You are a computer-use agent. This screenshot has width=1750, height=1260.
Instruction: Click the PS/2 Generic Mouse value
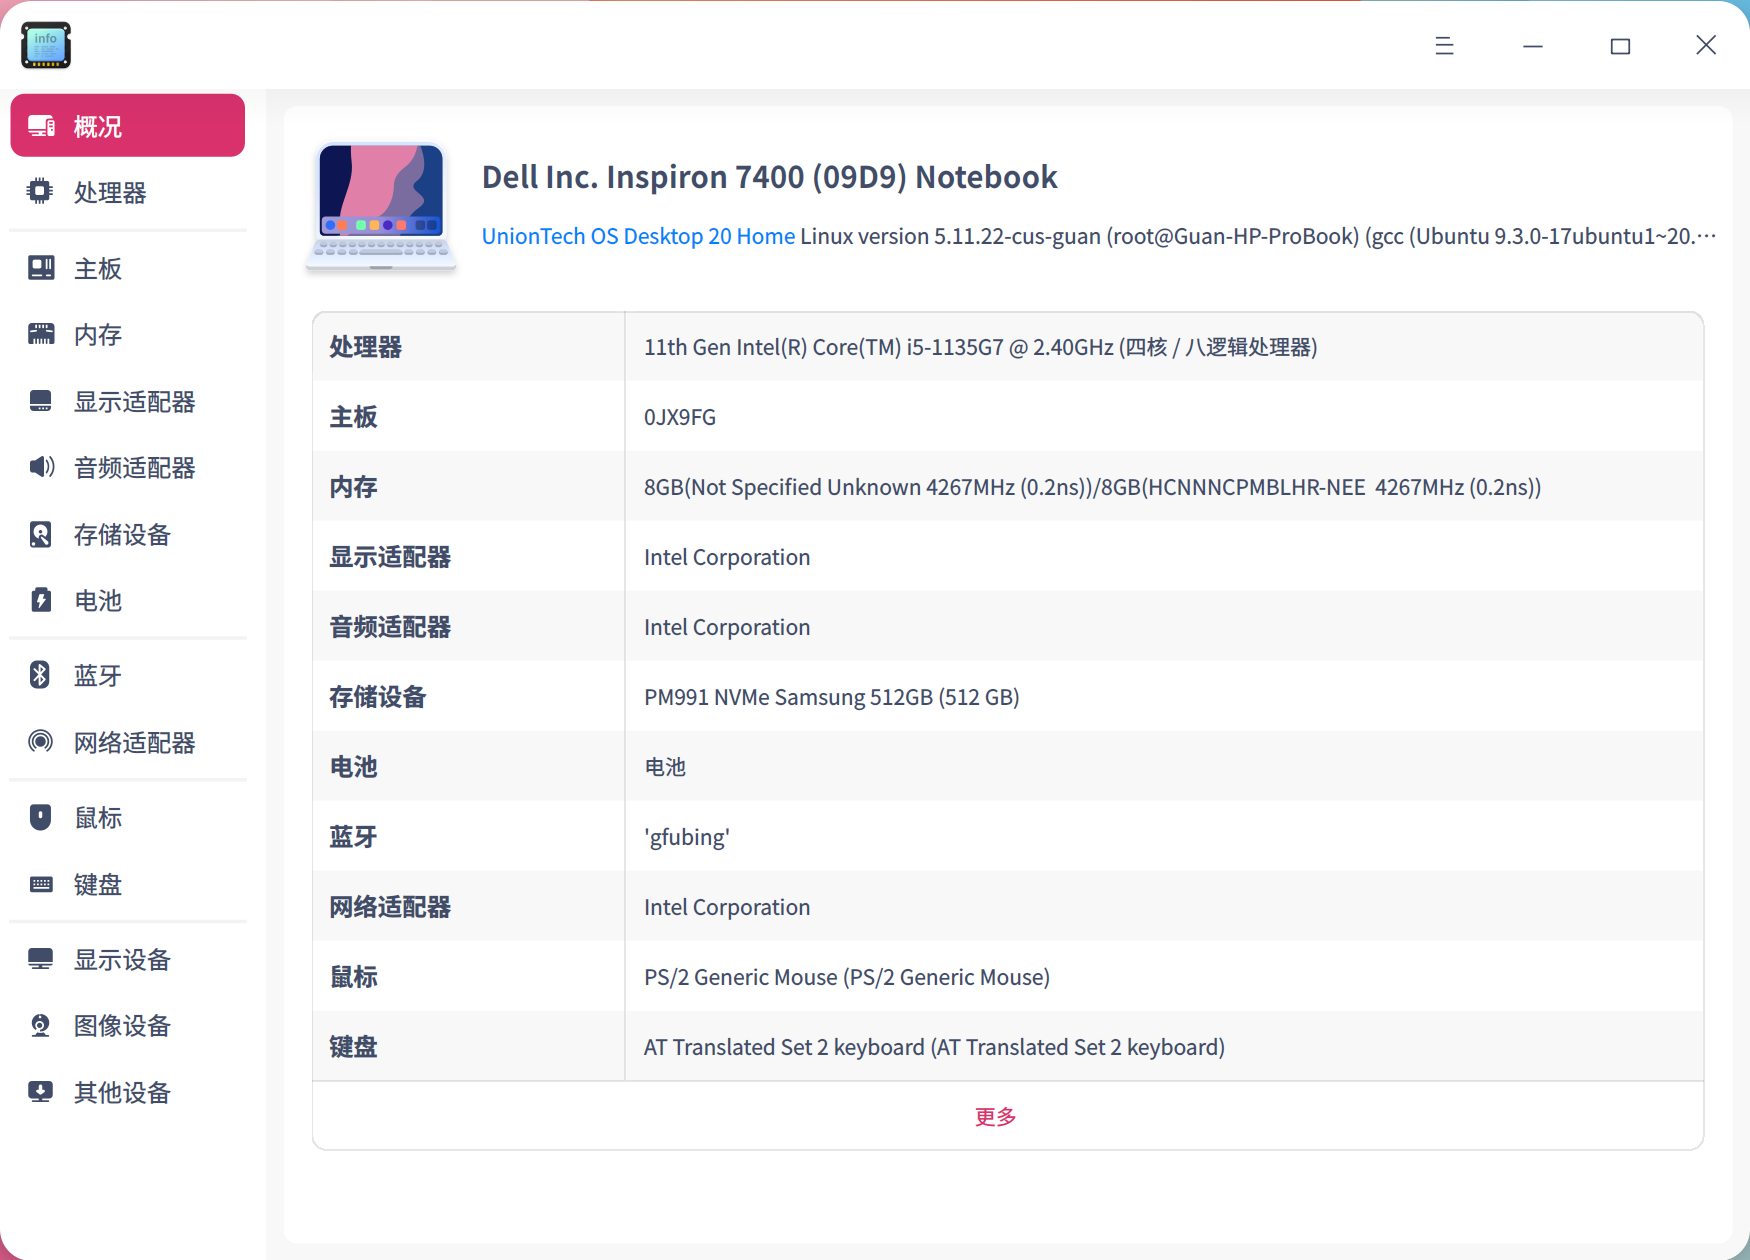[847, 977]
